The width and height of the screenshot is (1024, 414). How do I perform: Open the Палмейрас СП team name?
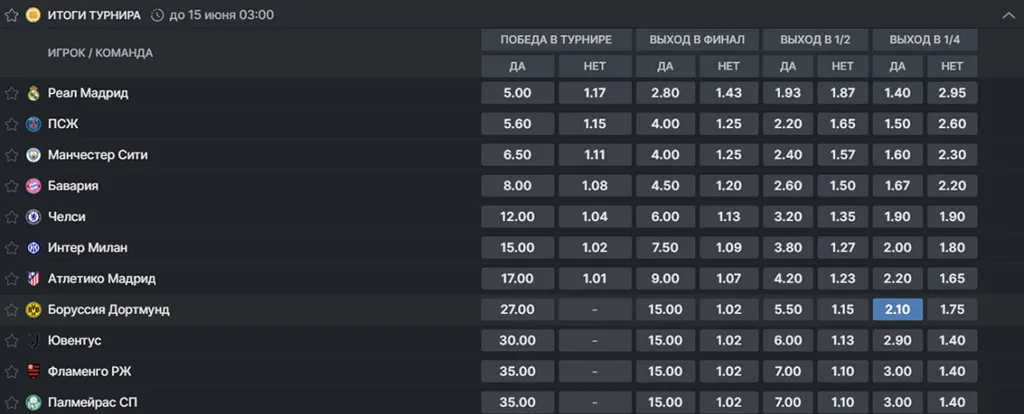pyautogui.click(x=90, y=403)
